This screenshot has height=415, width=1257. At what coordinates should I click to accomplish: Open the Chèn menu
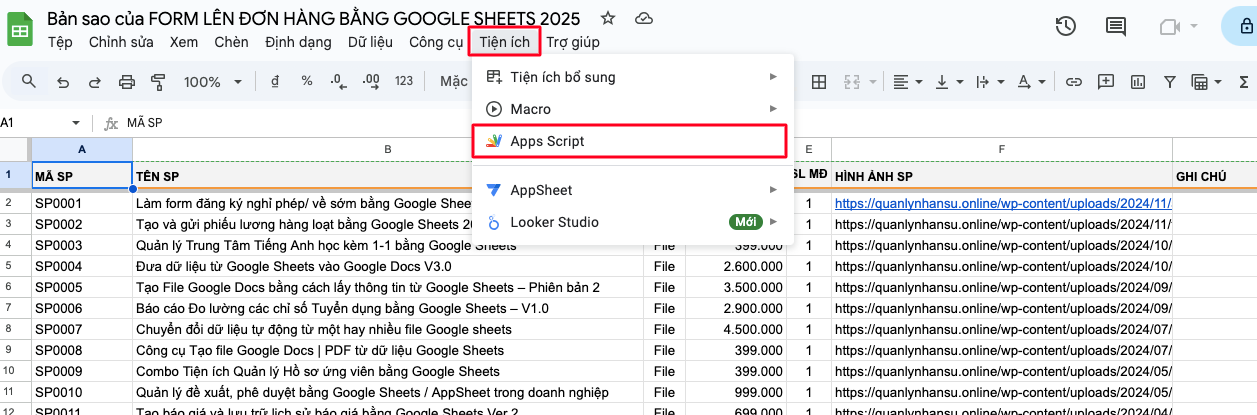[231, 42]
